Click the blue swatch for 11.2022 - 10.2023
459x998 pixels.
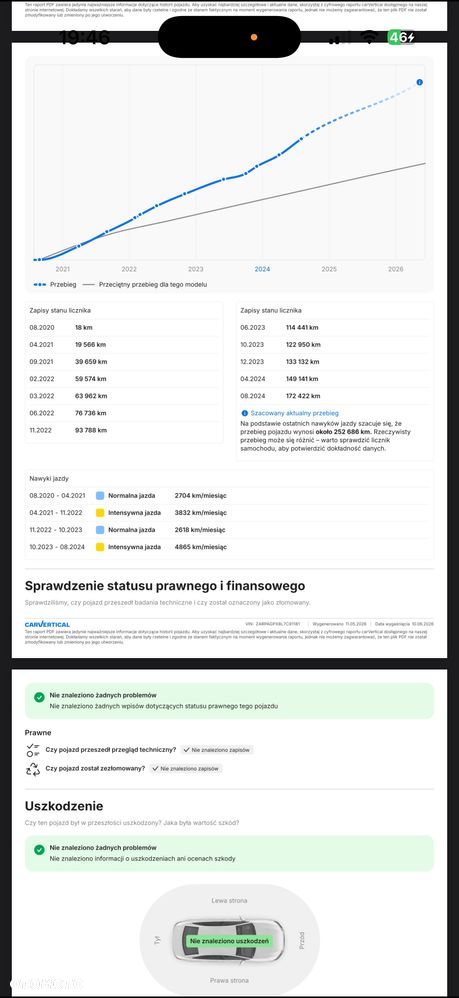[x=100, y=530]
